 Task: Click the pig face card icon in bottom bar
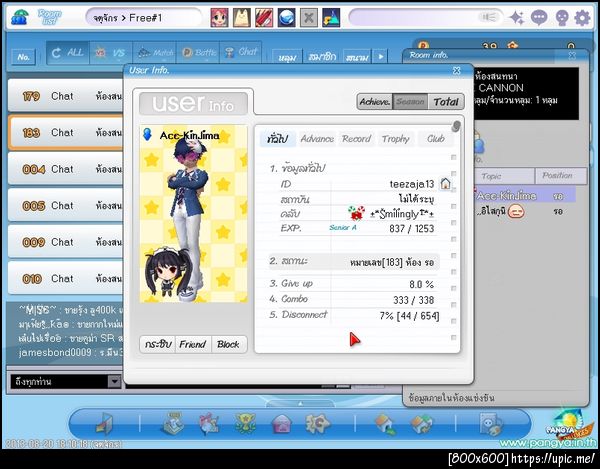(x=491, y=424)
